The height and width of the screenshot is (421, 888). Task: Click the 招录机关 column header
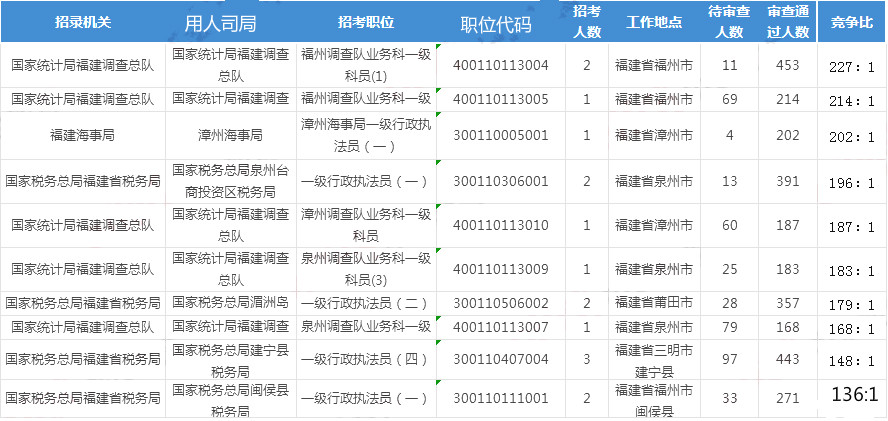(x=83, y=23)
